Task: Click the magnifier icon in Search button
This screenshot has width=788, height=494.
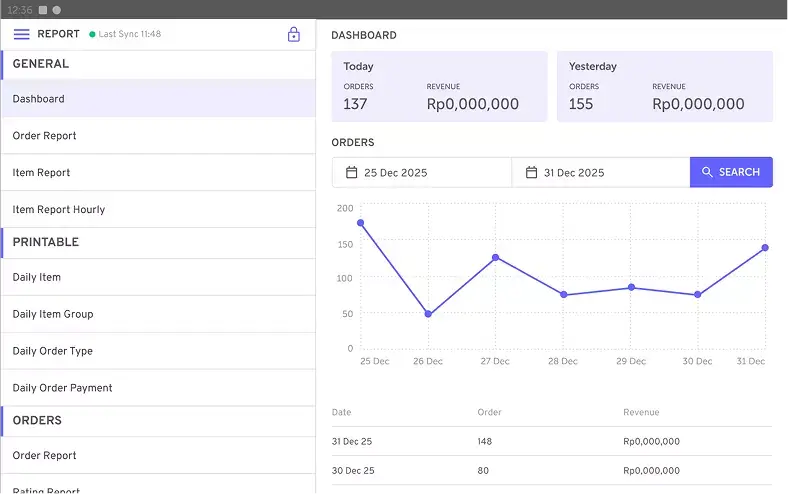Action: click(707, 172)
